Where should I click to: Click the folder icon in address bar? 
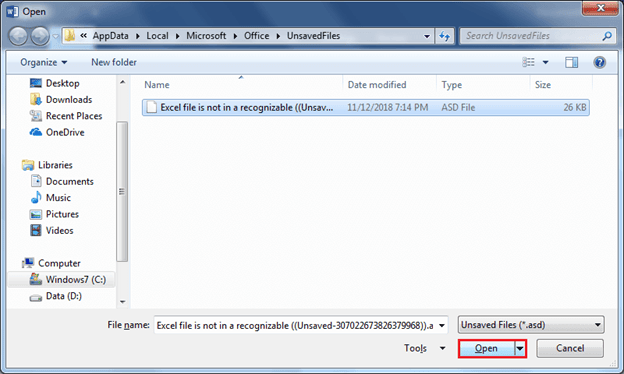pyautogui.click(x=70, y=35)
